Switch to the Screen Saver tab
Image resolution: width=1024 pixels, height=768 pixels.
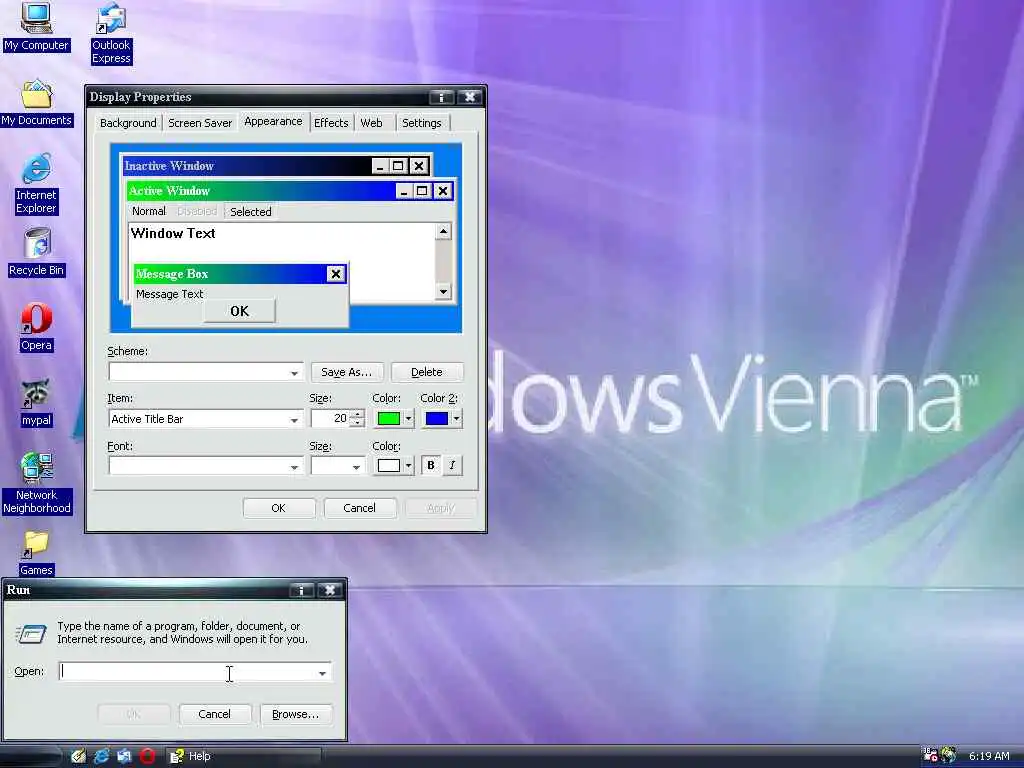(200, 123)
